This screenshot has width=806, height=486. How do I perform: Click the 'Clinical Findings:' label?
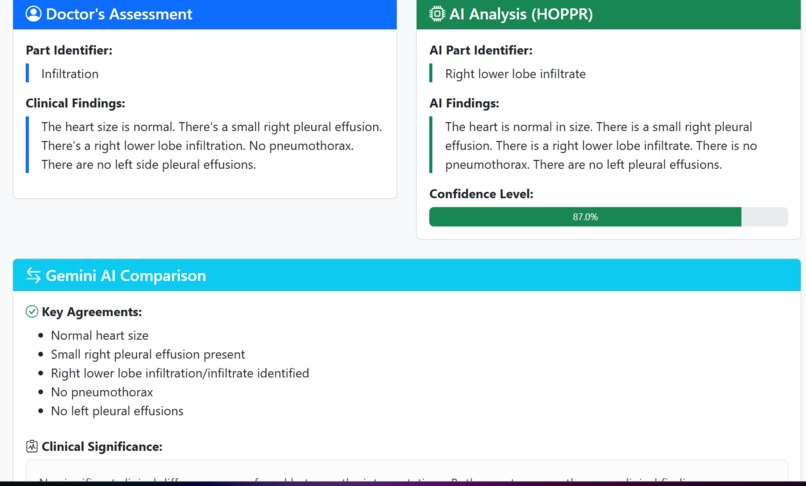[76, 103]
